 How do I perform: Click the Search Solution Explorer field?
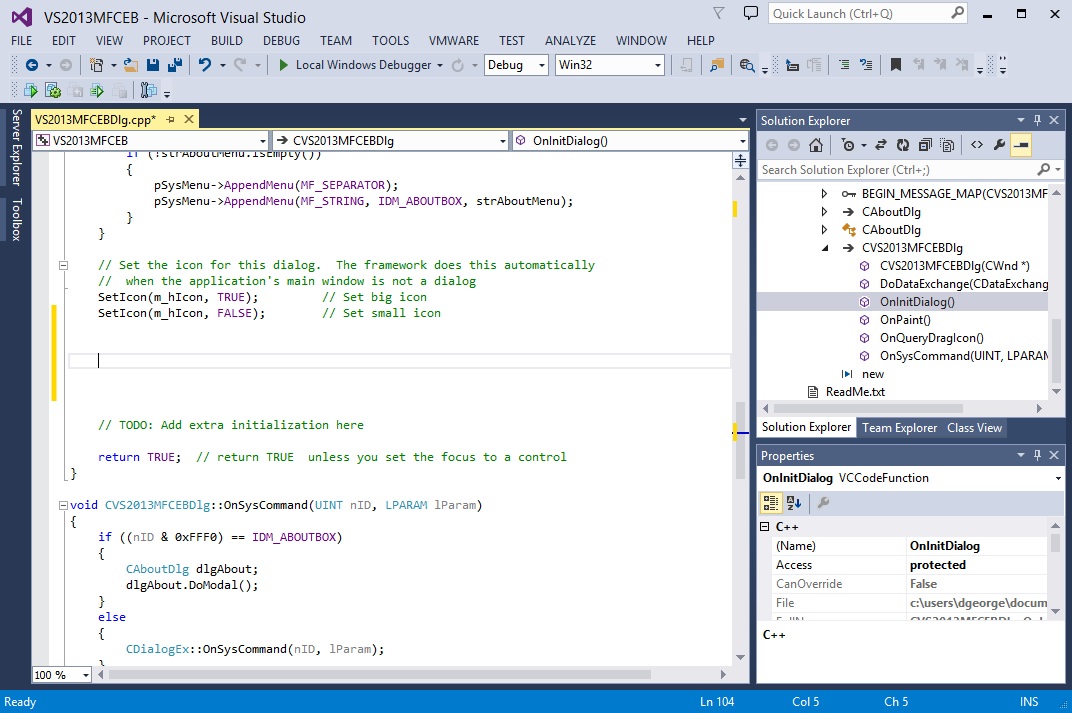pyautogui.click(x=911, y=170)
